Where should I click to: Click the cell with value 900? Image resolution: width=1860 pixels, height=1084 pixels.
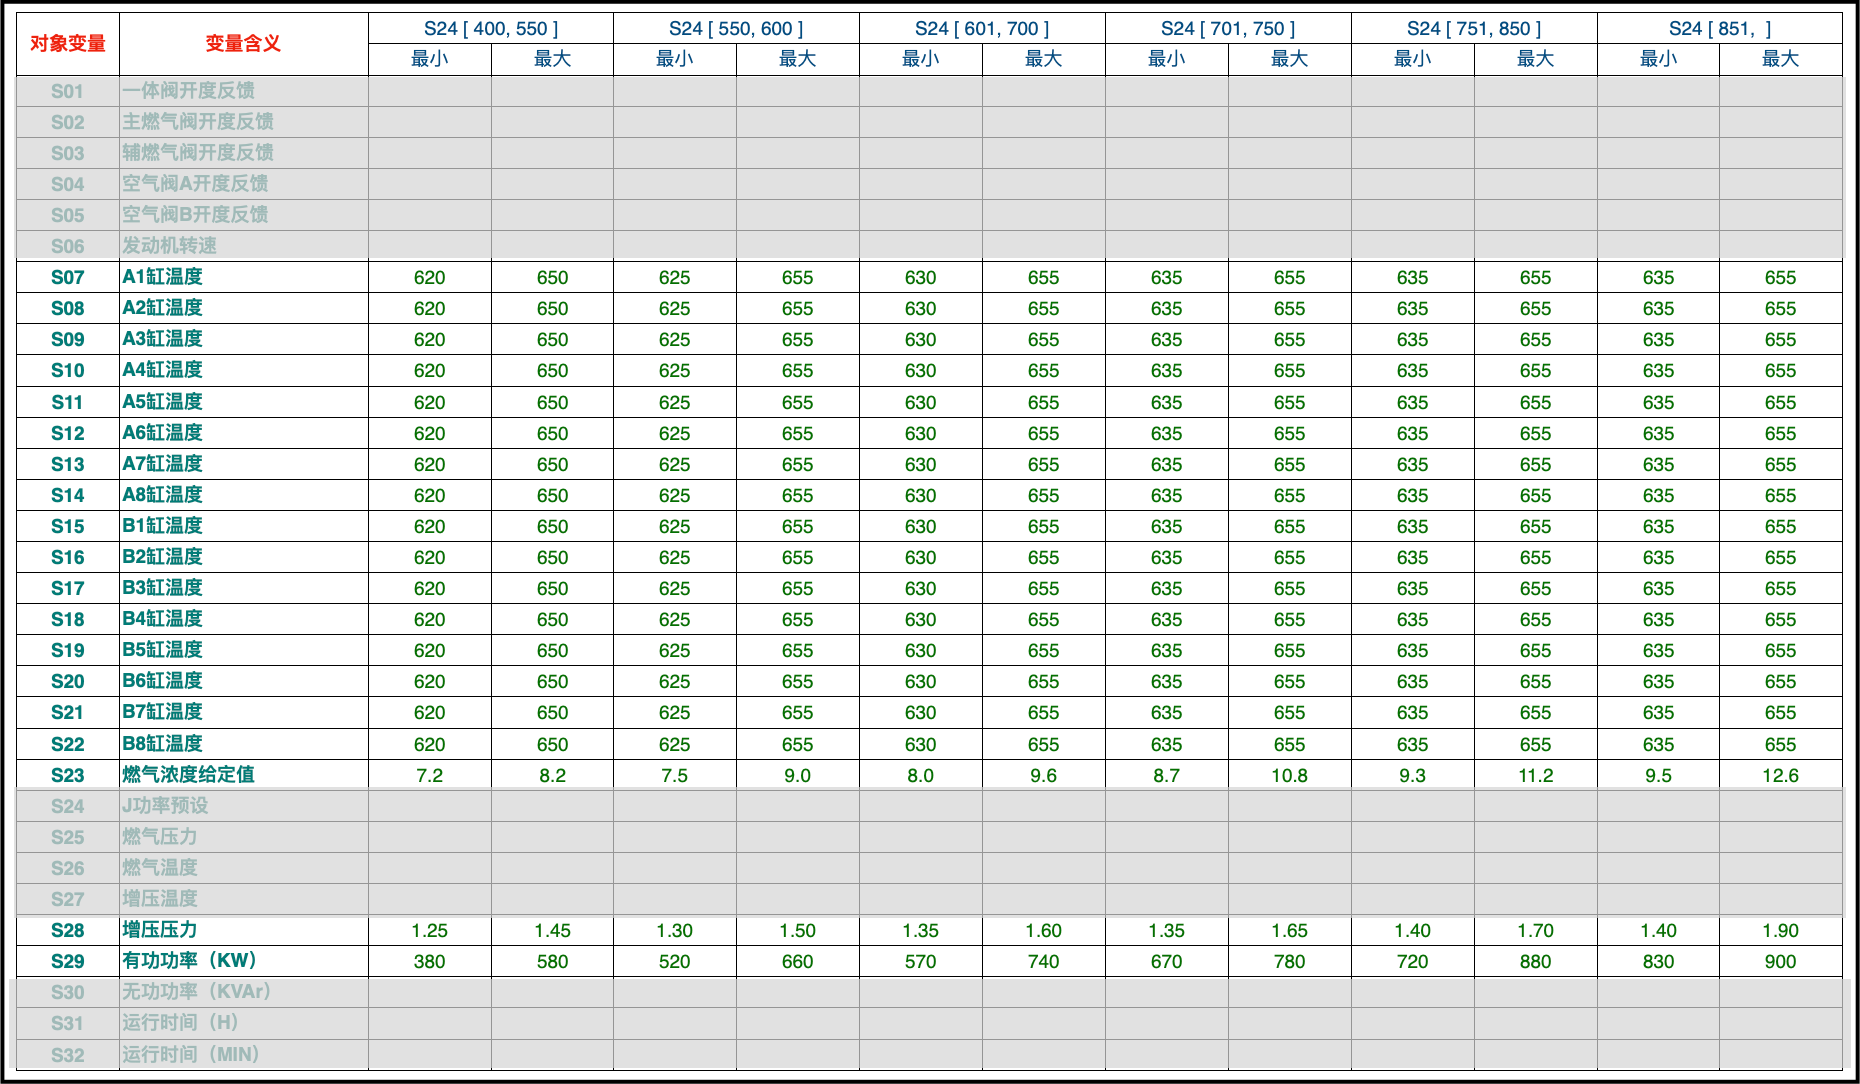click(1780, 961)
